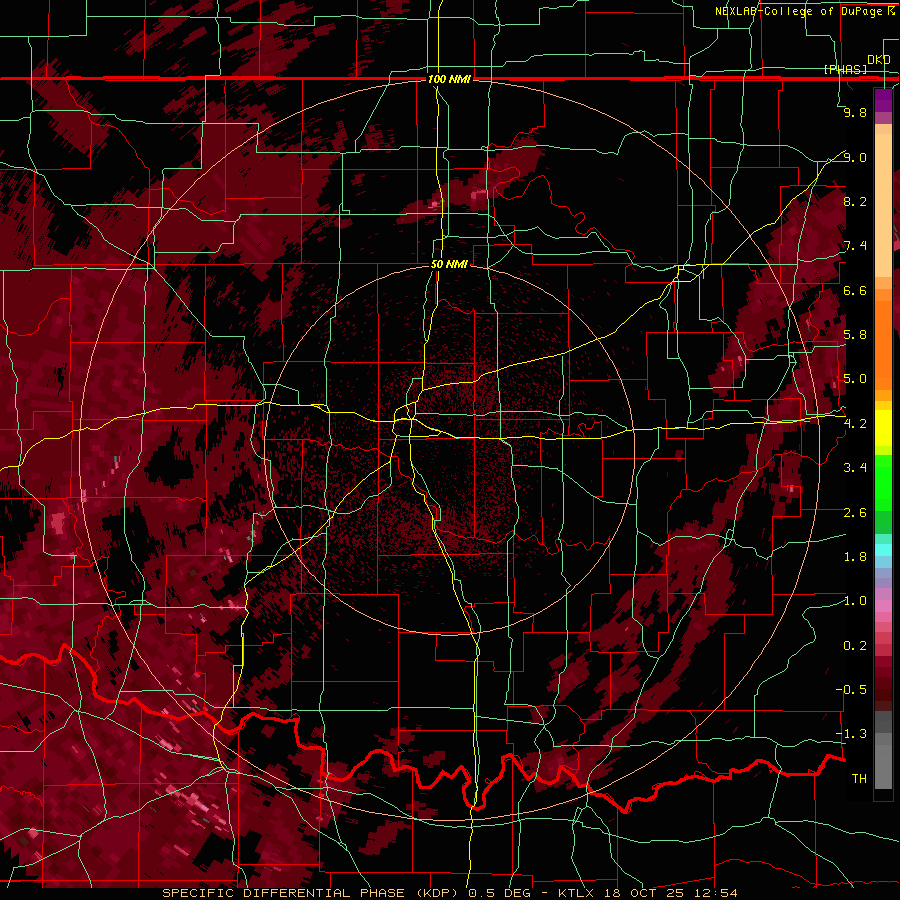Click the -0.5 legend value
This screenshot has width=900, height=900.
(x=851, y=690)
